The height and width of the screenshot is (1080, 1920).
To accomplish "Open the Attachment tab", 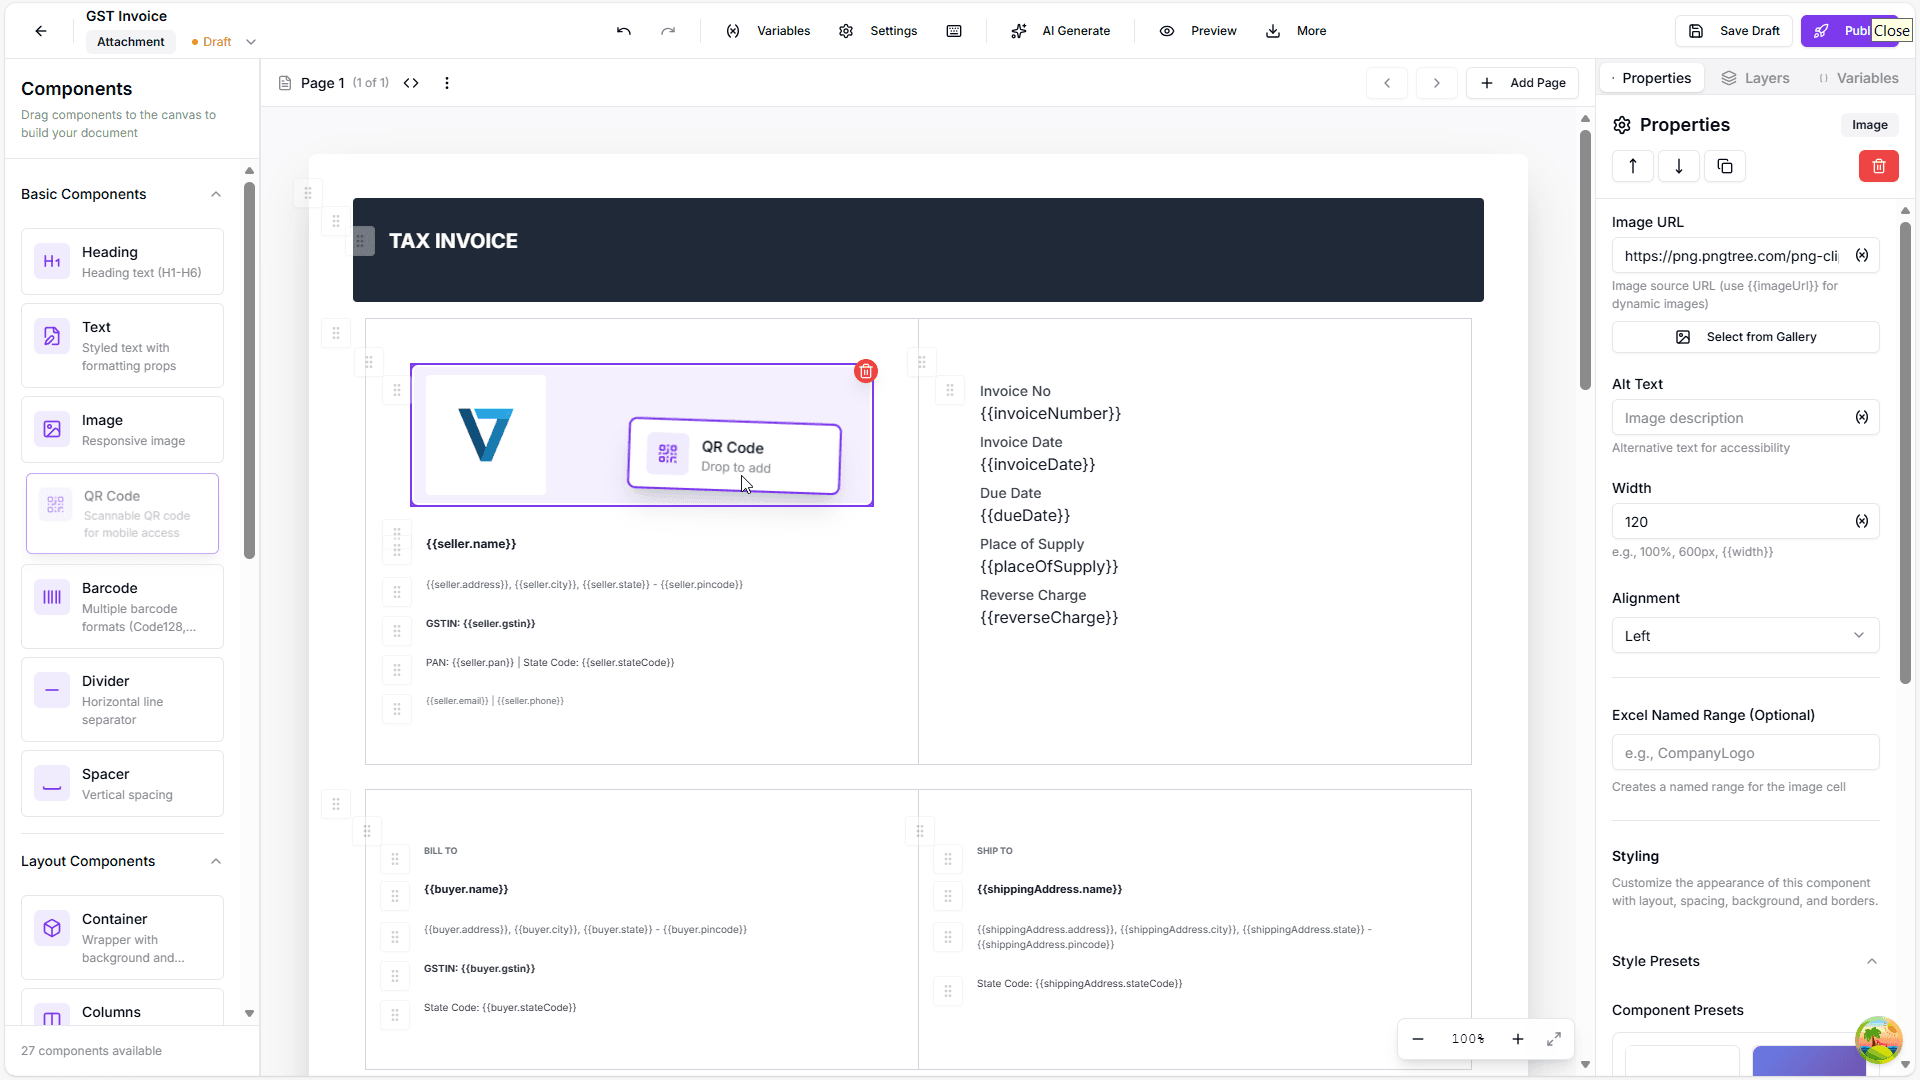I will (x=130, y=42).
